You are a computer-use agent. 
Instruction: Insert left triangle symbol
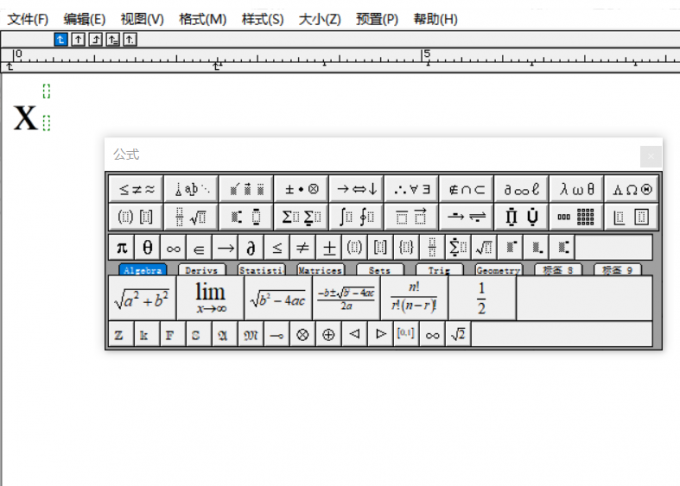point(354,334)
